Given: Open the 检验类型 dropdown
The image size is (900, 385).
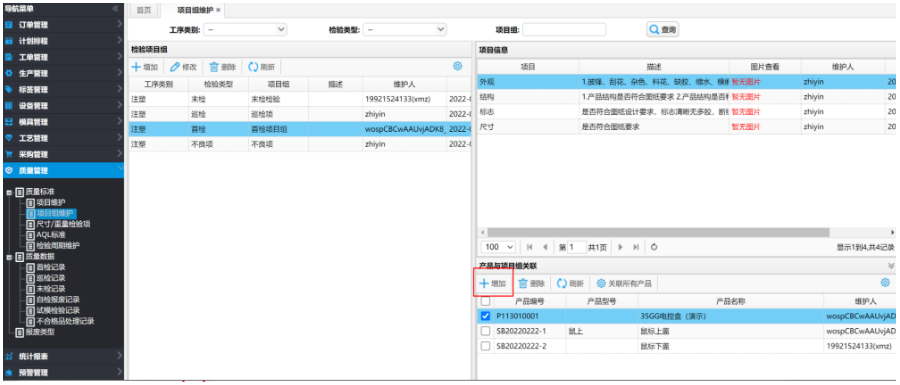Looking at the screenshot, I should 405,29.
